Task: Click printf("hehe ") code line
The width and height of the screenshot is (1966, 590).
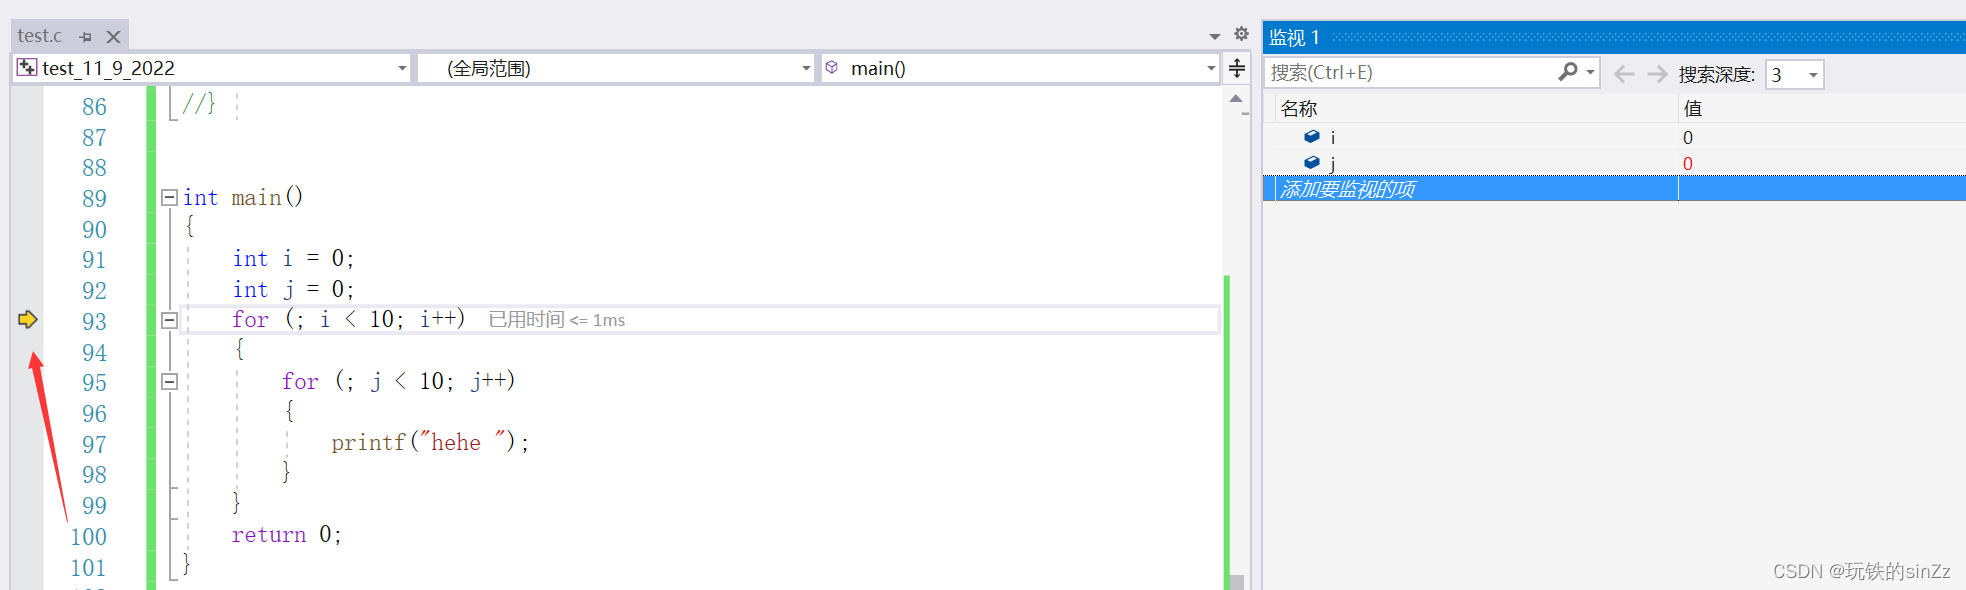Action: pos(430,442)
